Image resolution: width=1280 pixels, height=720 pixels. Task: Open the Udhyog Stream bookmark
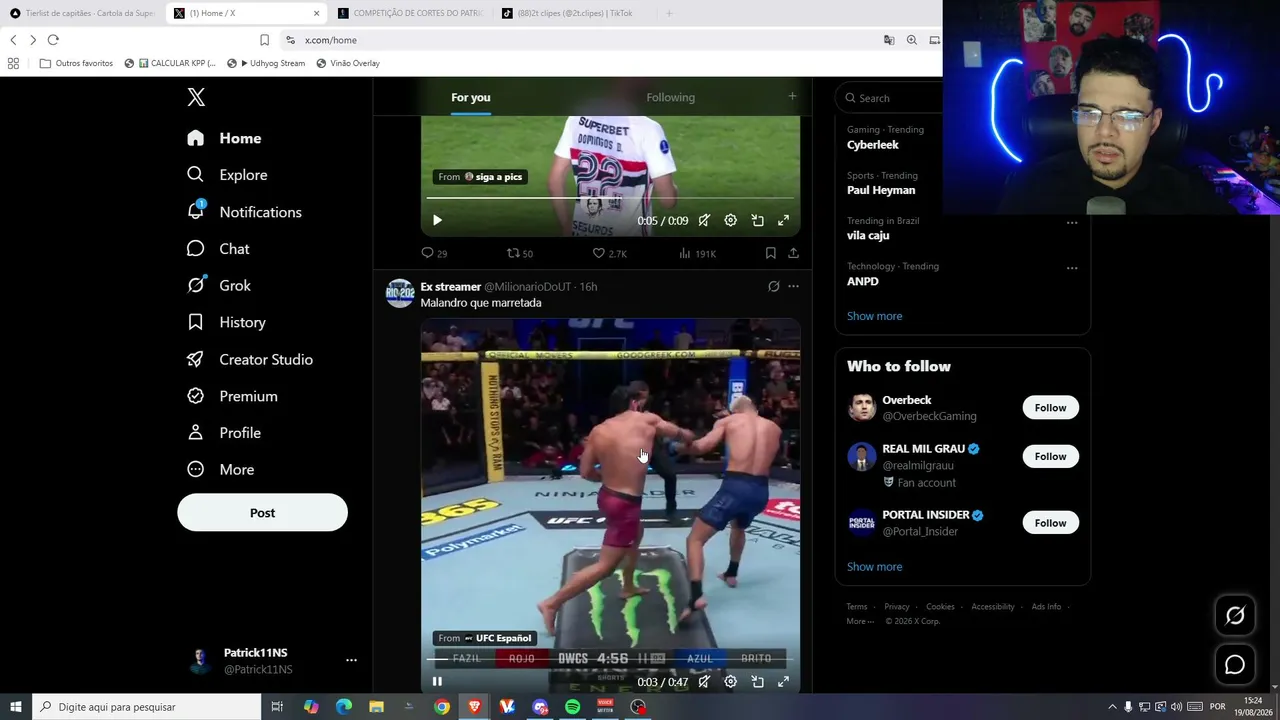pos(266,63)
